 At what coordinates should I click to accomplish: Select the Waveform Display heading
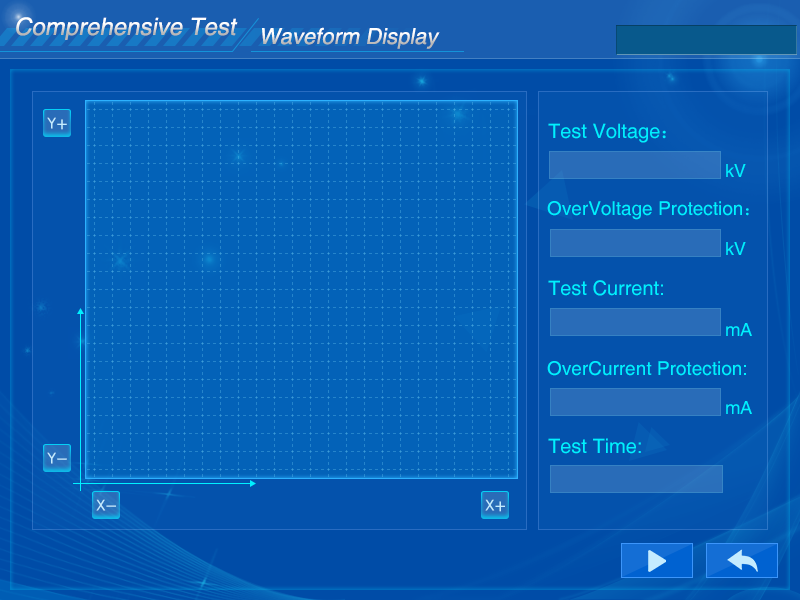[349, 37]
